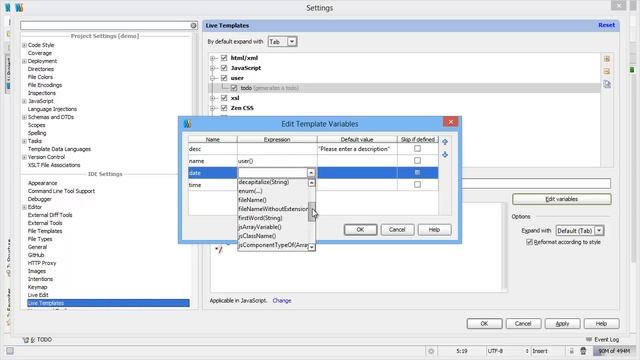Click the user() expression cell for name

click(x=277, y=161)
